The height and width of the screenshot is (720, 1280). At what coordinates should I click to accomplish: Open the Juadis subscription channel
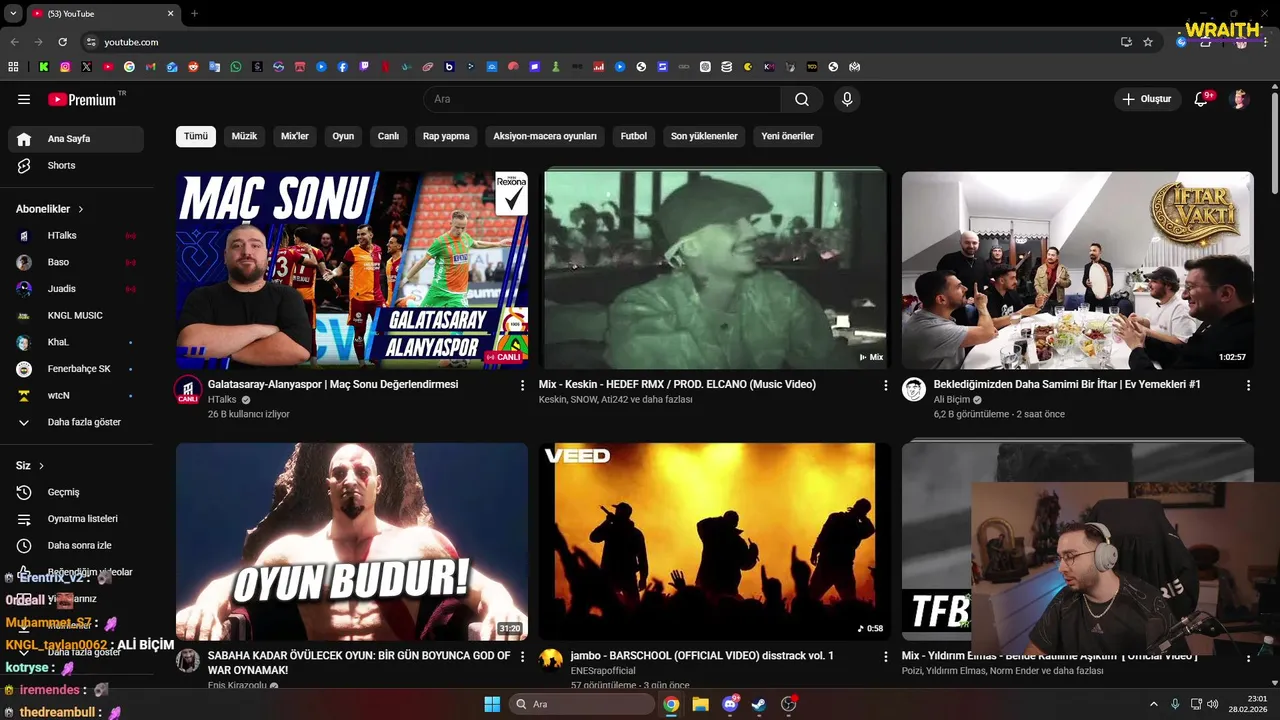pos(76,289)
